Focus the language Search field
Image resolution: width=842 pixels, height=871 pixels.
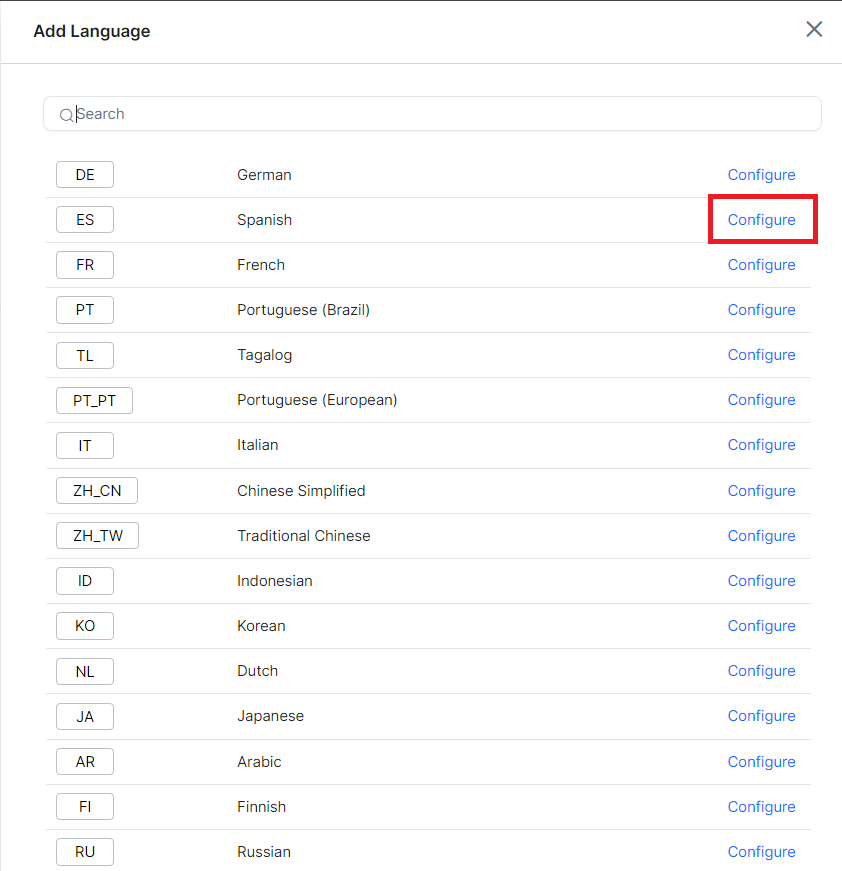tap(440, 114)
